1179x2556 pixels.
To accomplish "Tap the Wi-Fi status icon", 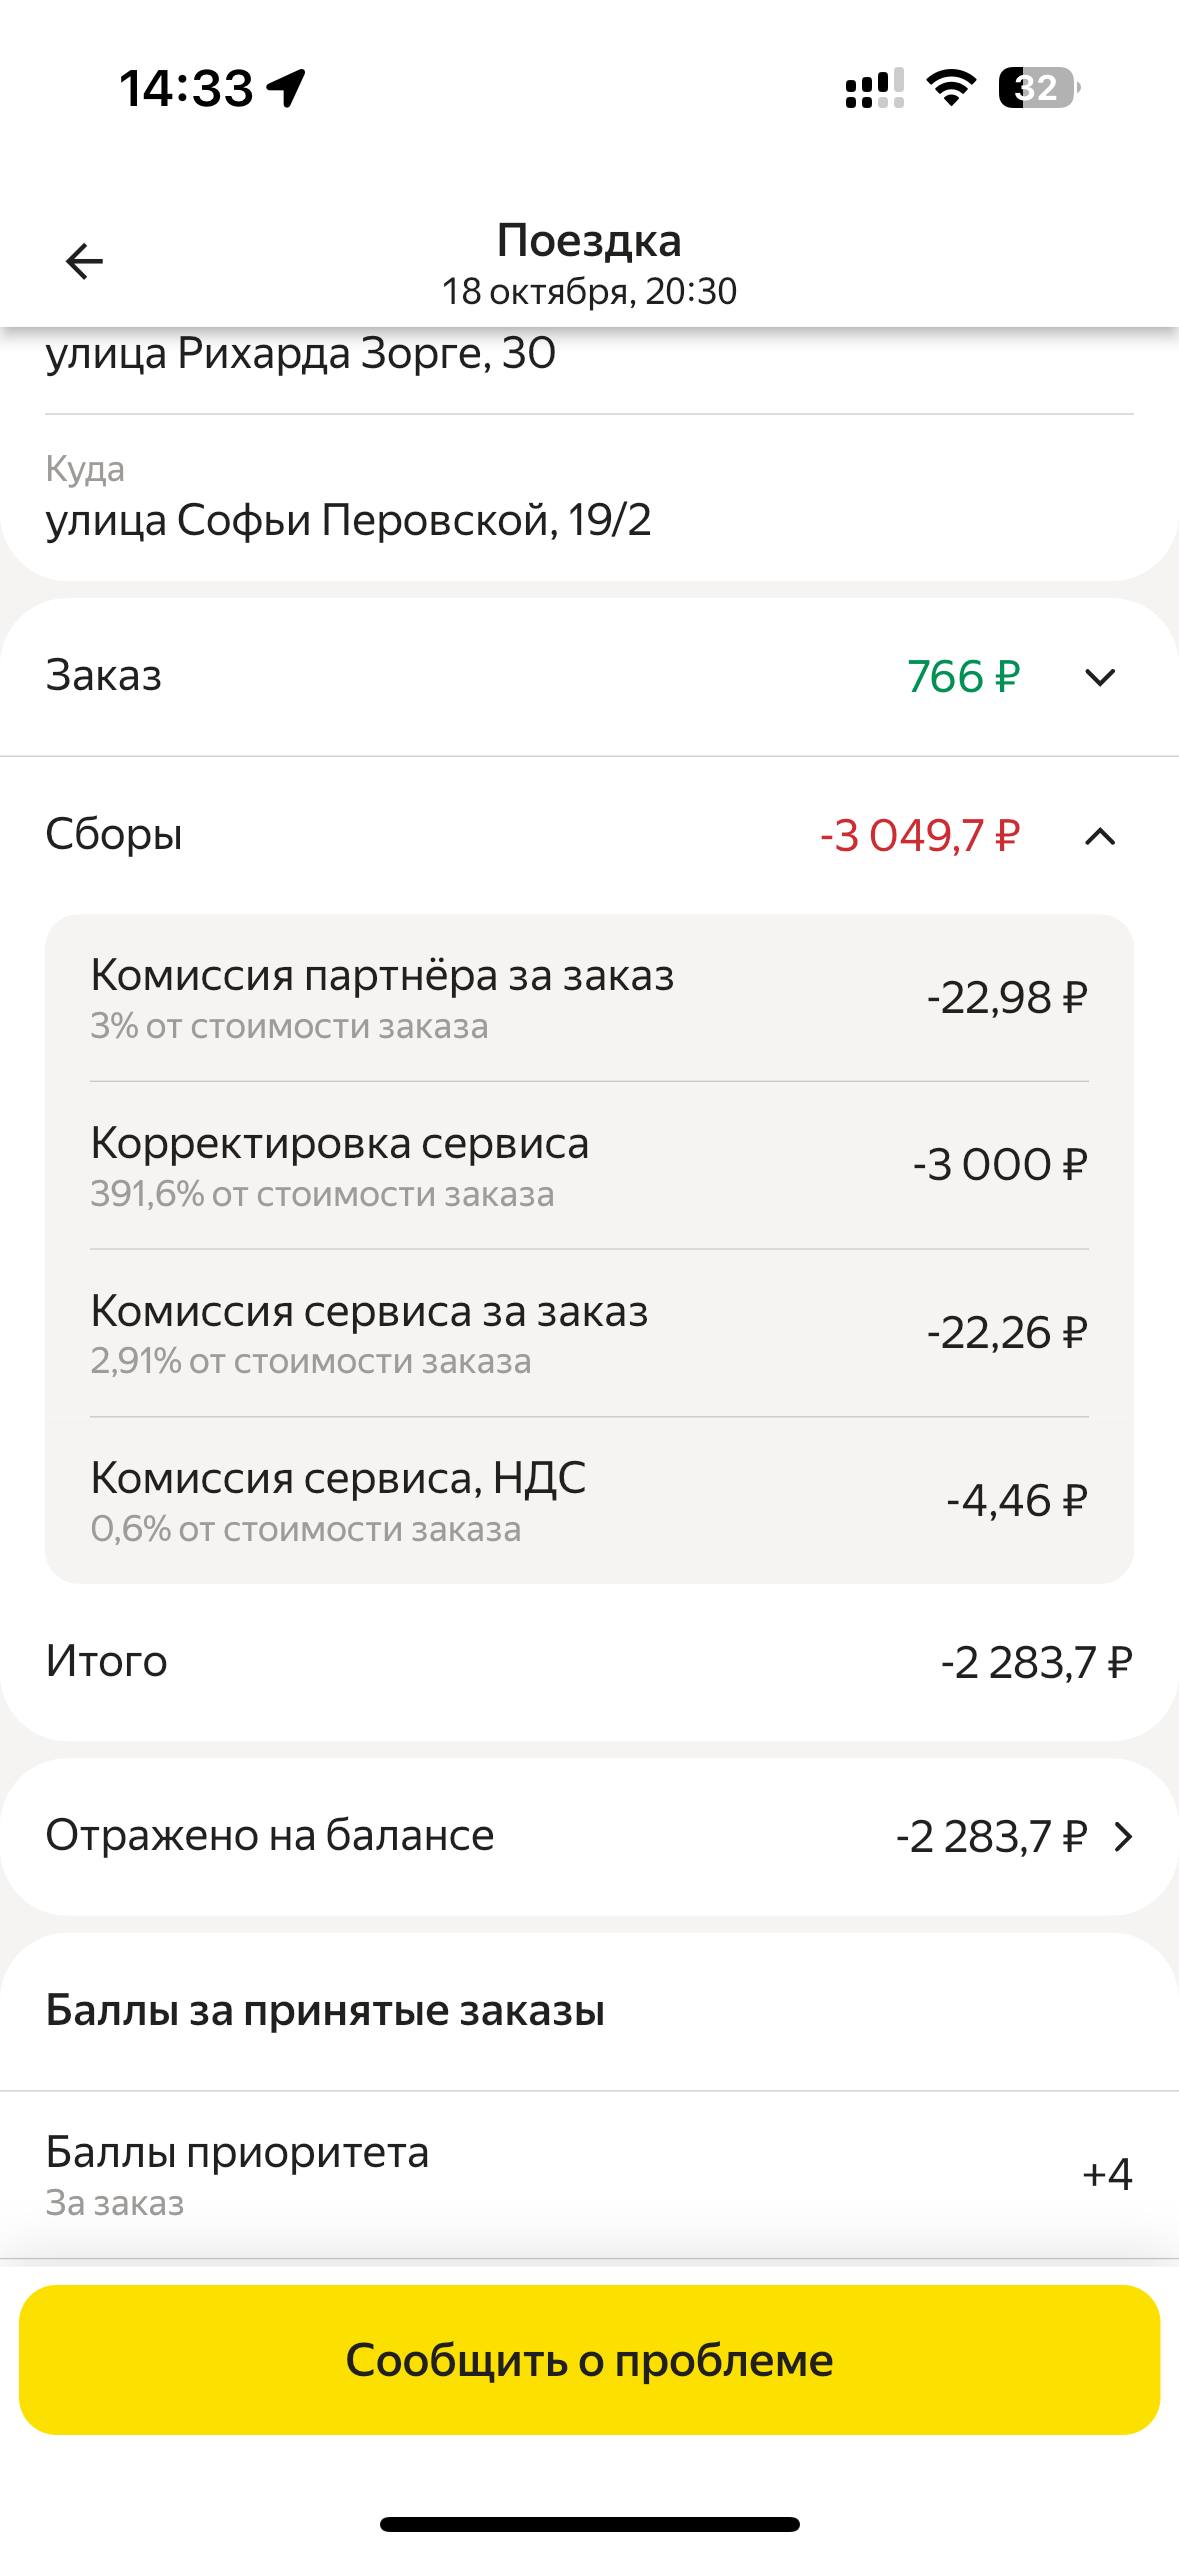I will coord(951,88).
